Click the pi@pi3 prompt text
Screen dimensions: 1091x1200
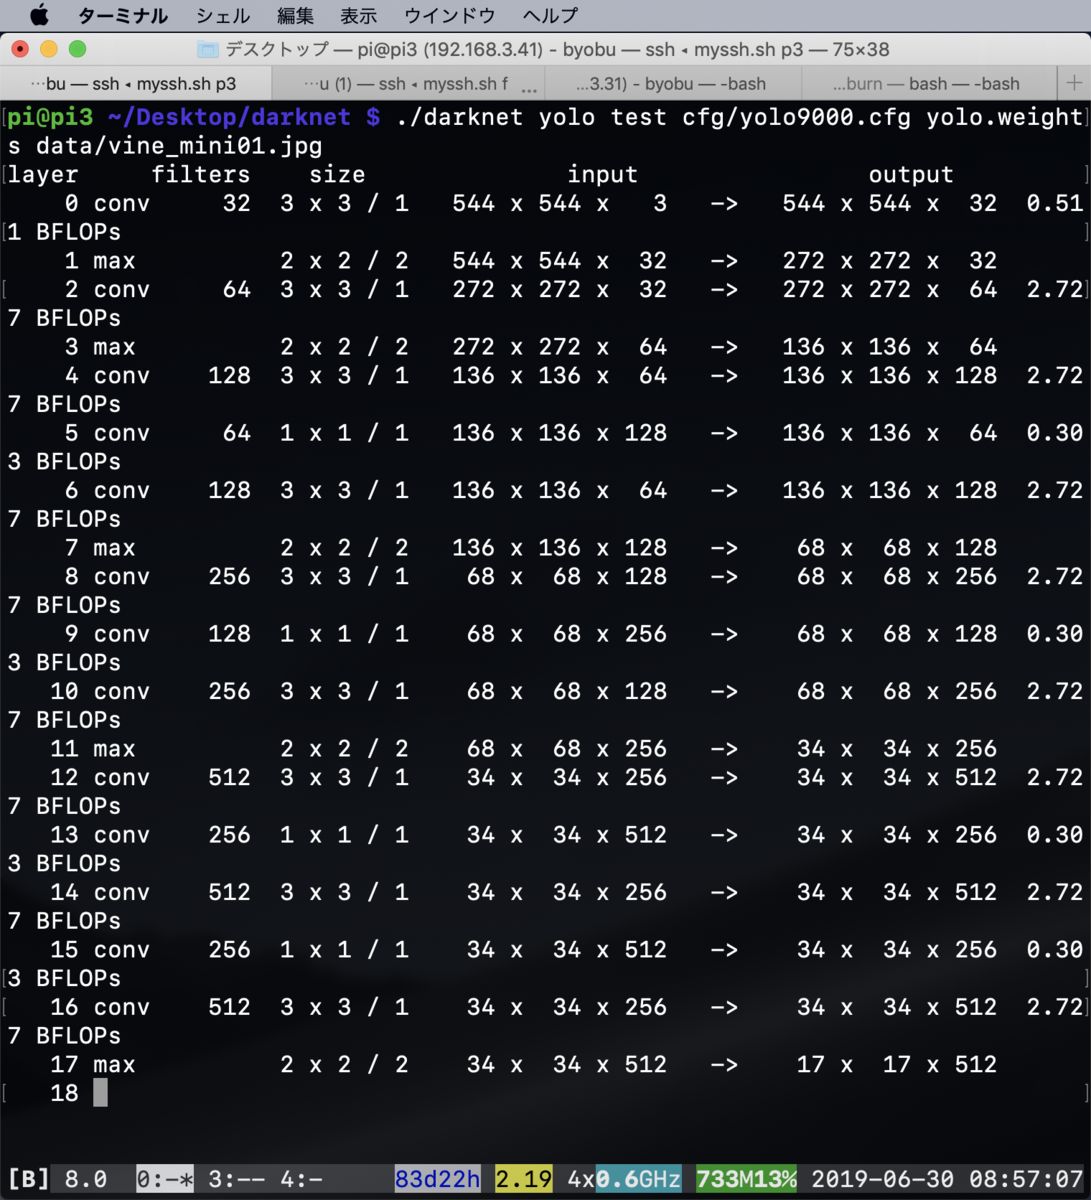[50, 117]
